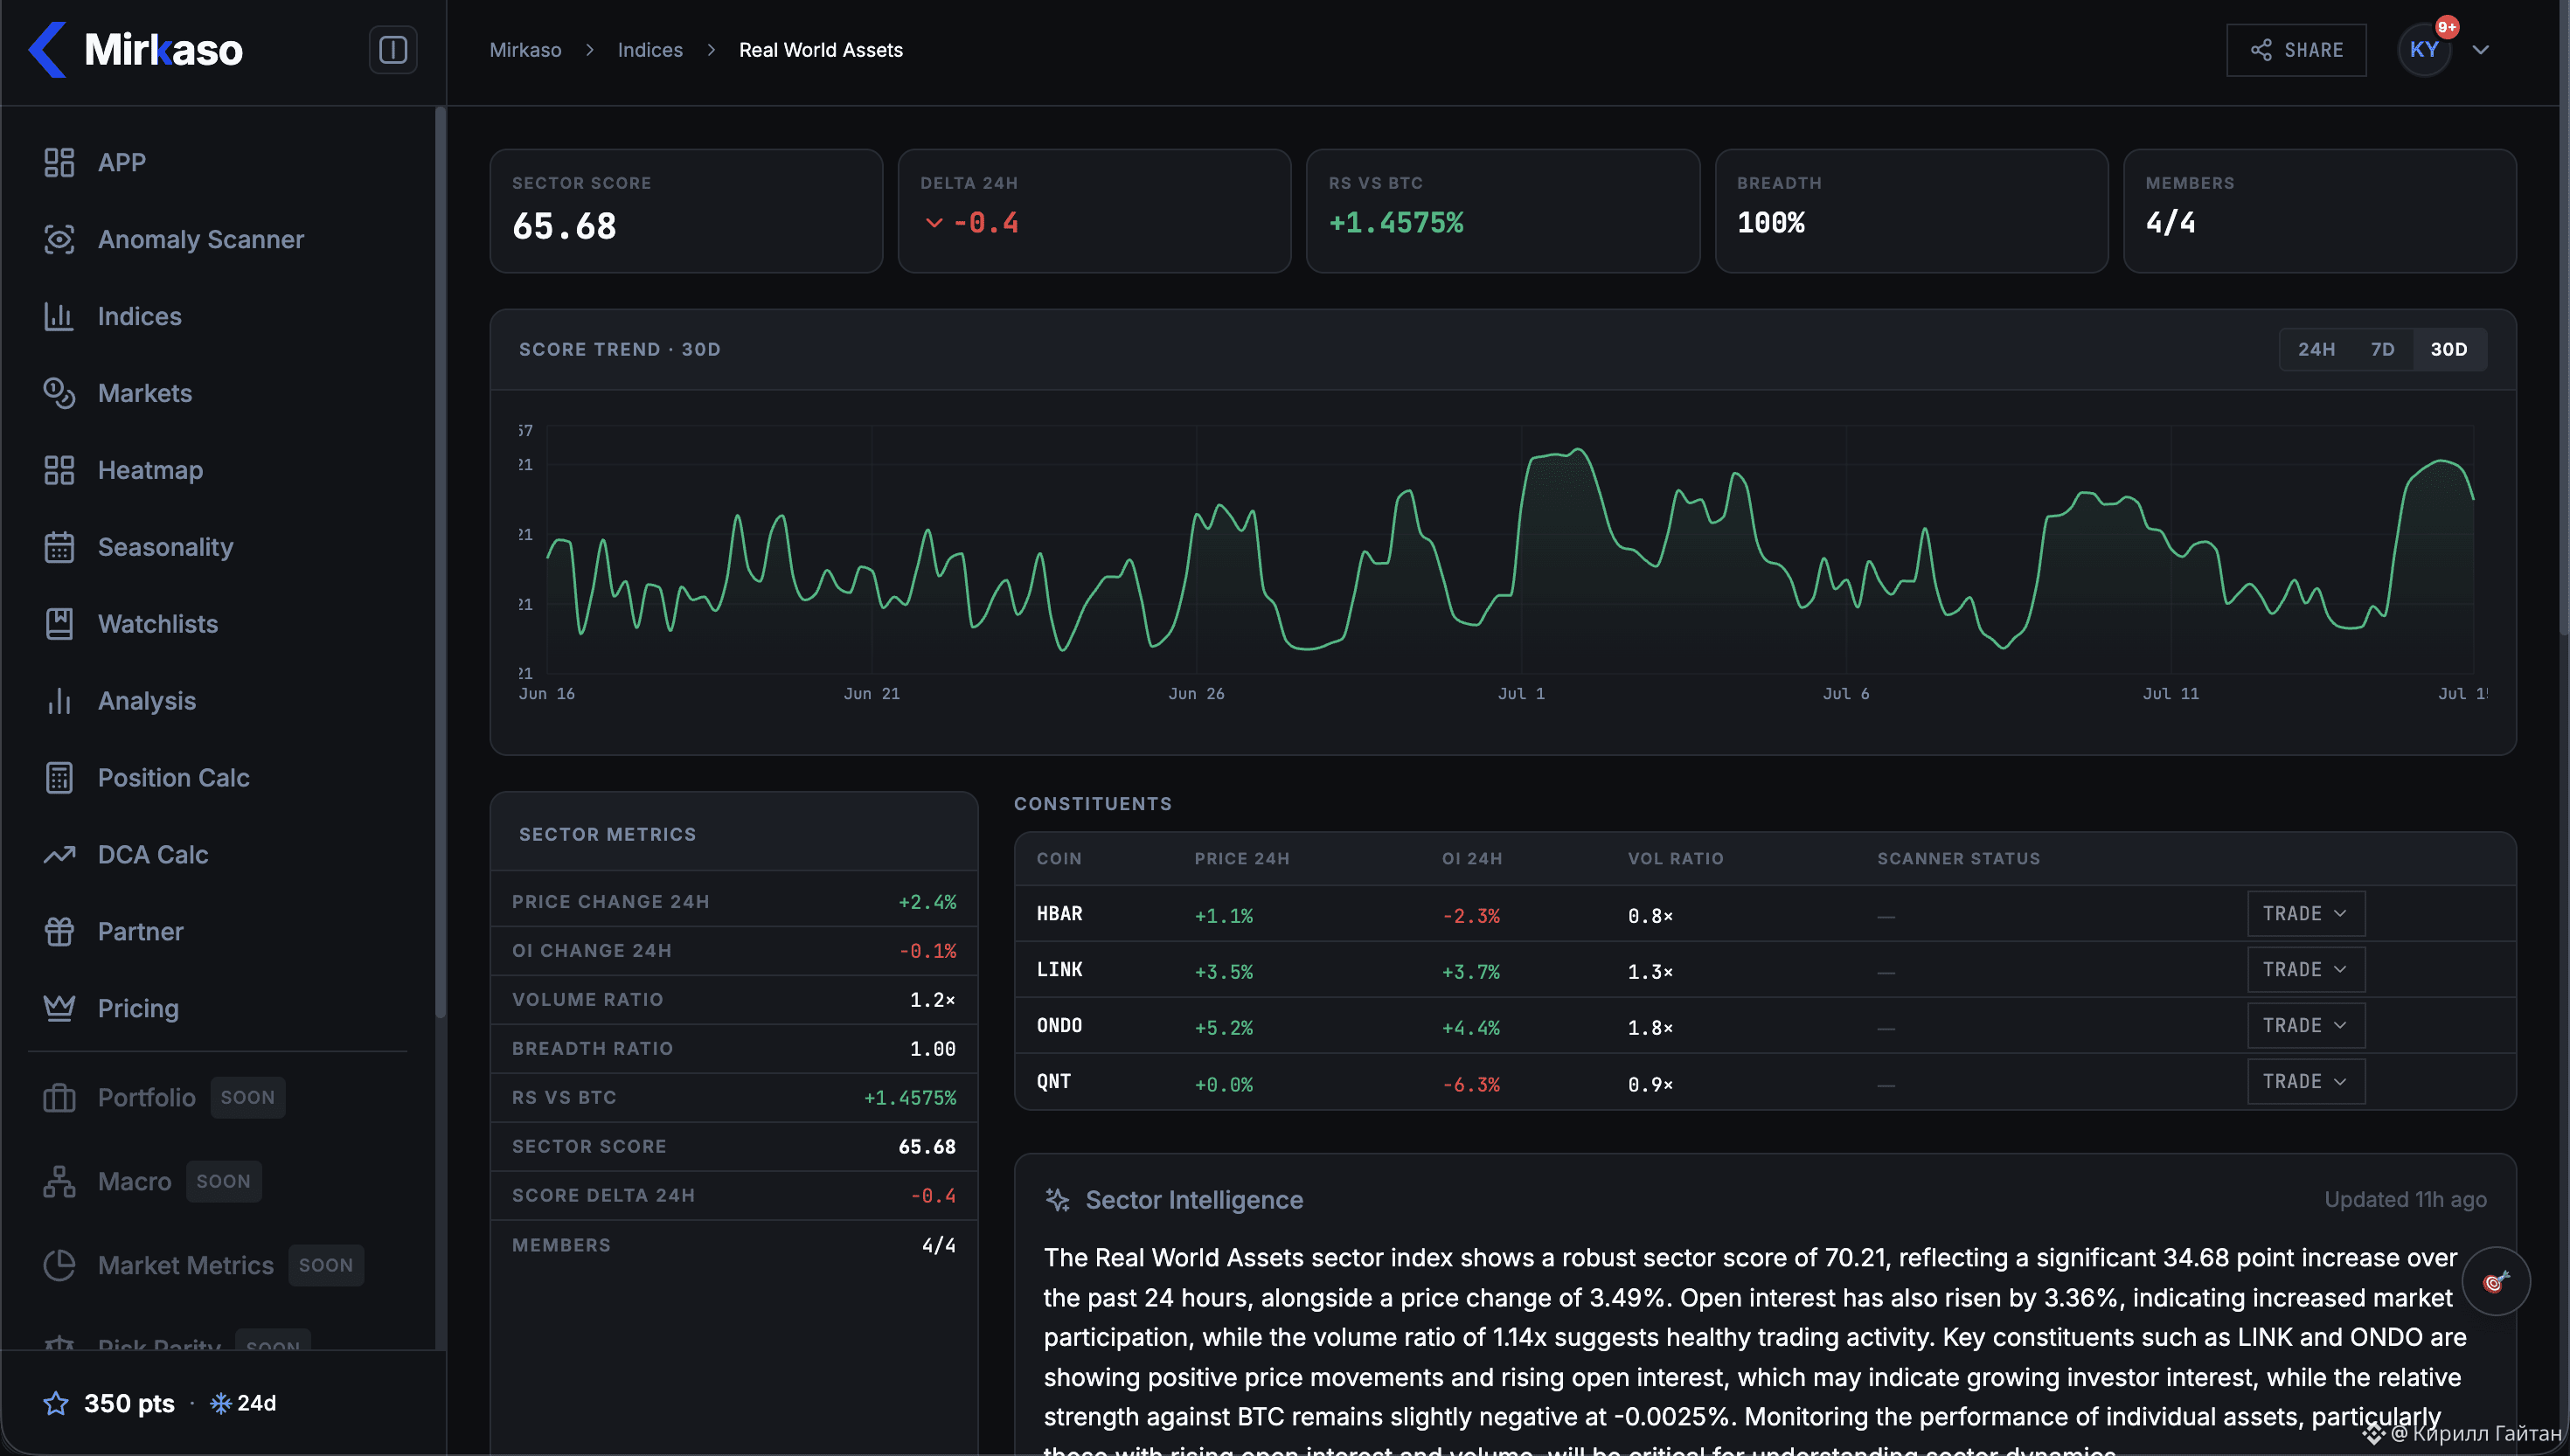Click the Heatmap grid icon

tap(59, 470)
